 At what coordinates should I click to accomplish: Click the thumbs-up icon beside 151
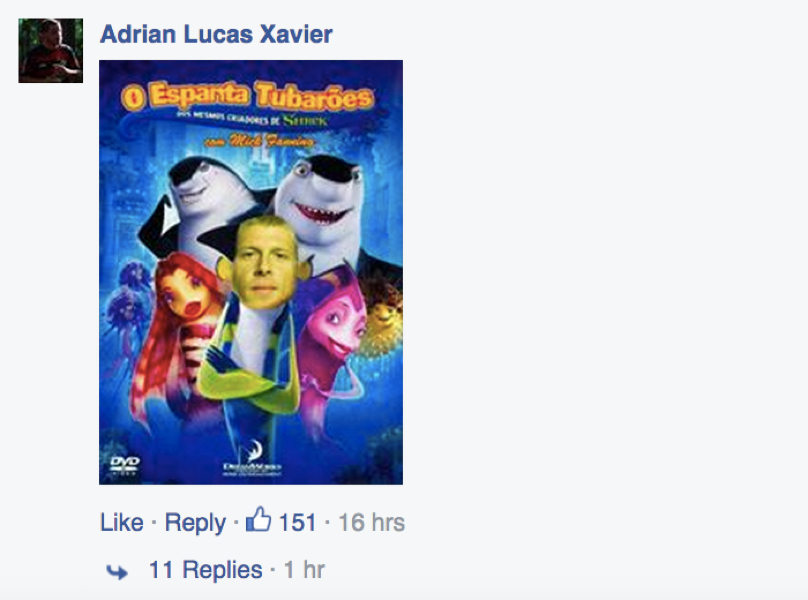[258, 519]
